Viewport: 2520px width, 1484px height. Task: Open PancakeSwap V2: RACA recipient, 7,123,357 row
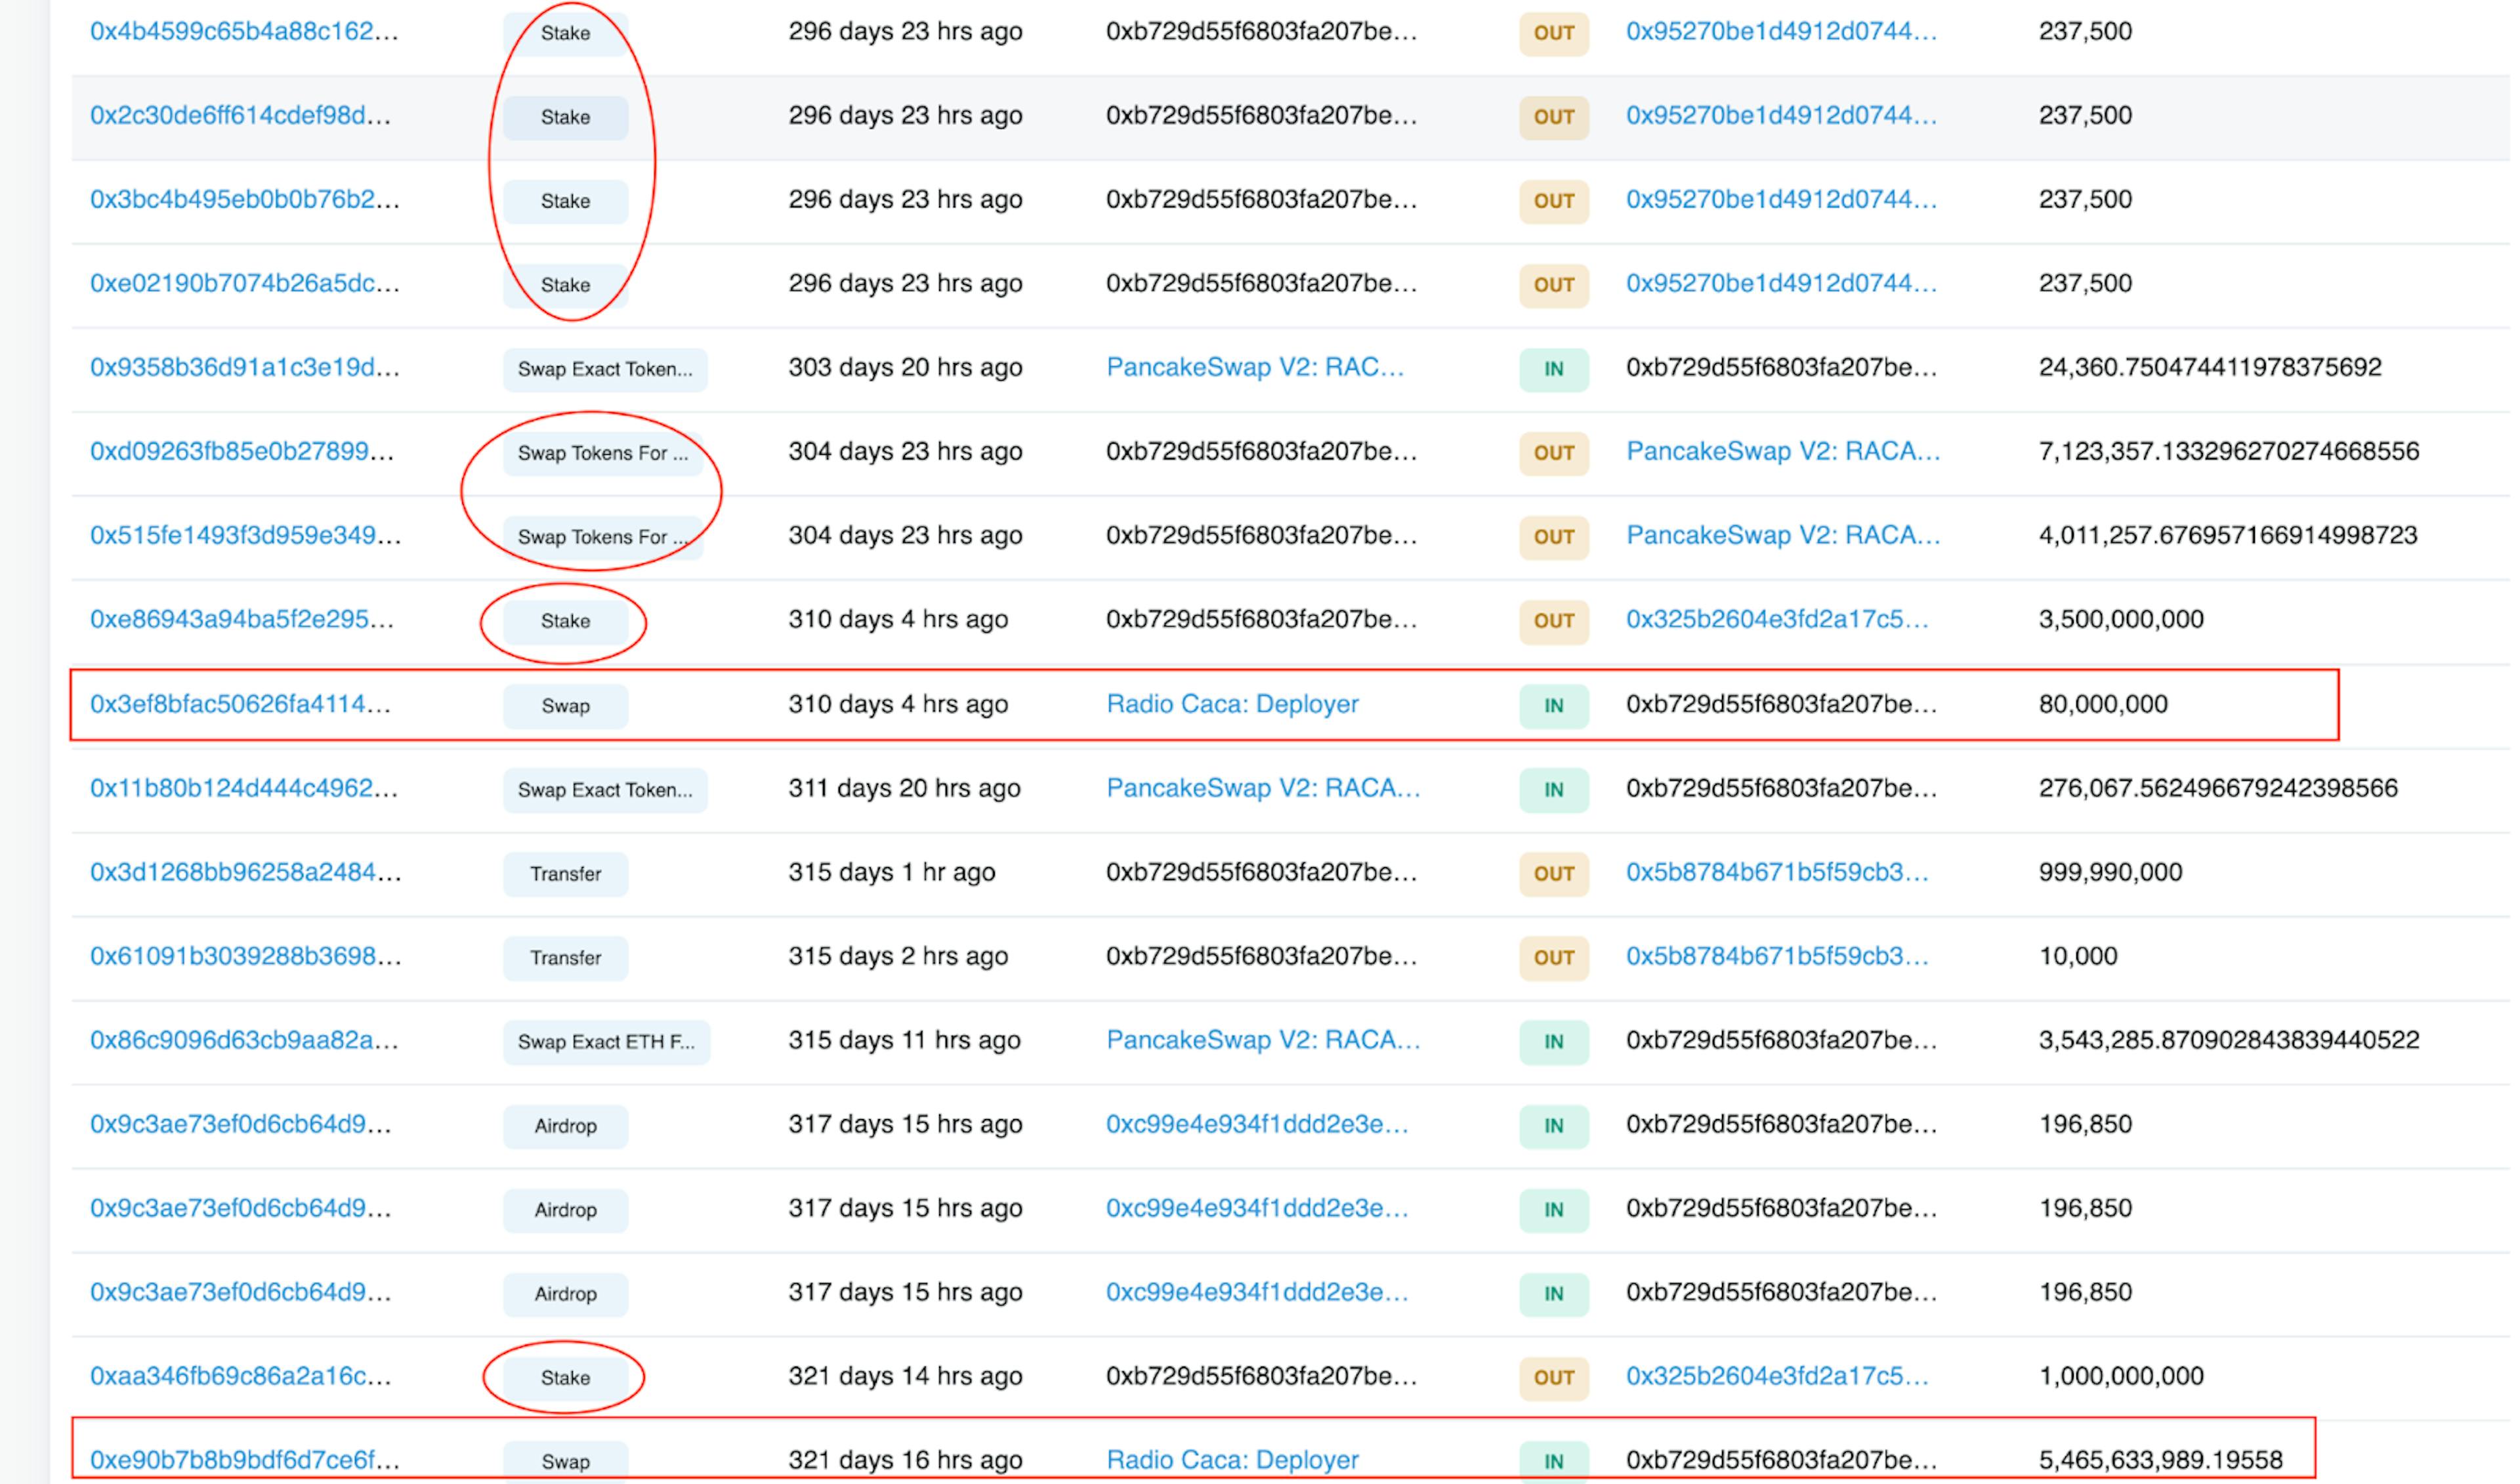[x=1784, y=452]
